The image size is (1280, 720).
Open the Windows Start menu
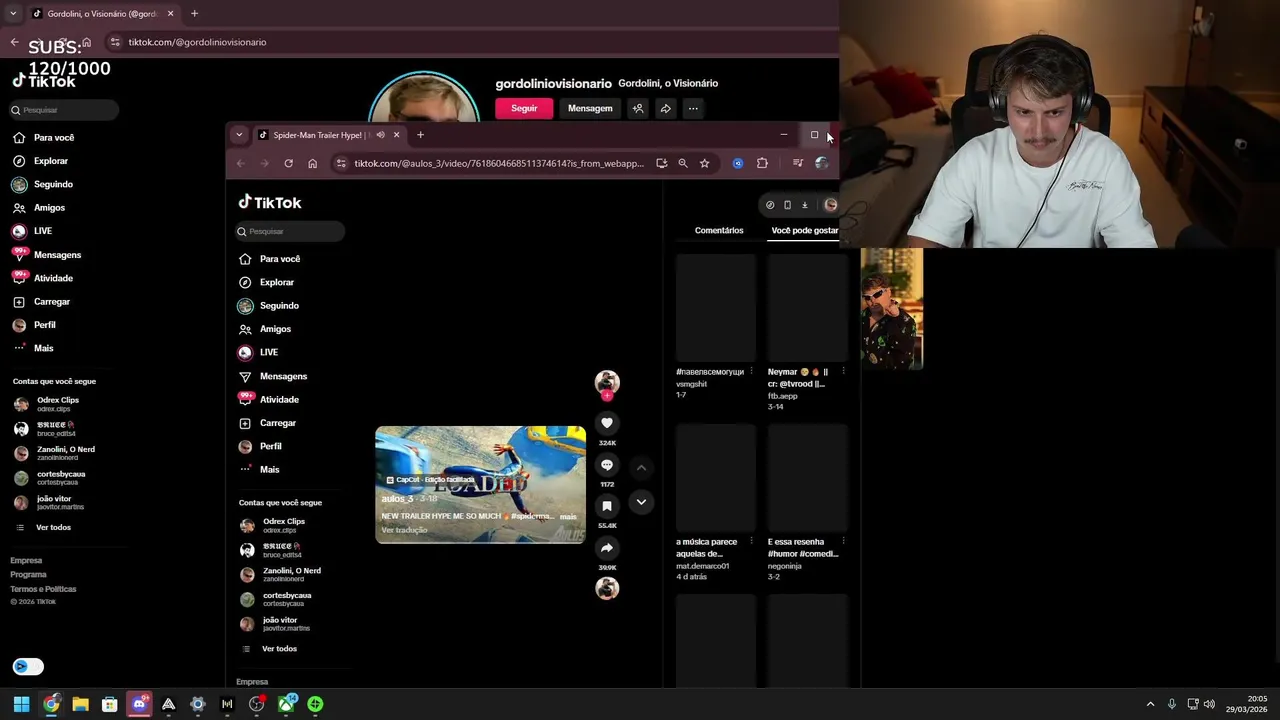pos(21,704)
